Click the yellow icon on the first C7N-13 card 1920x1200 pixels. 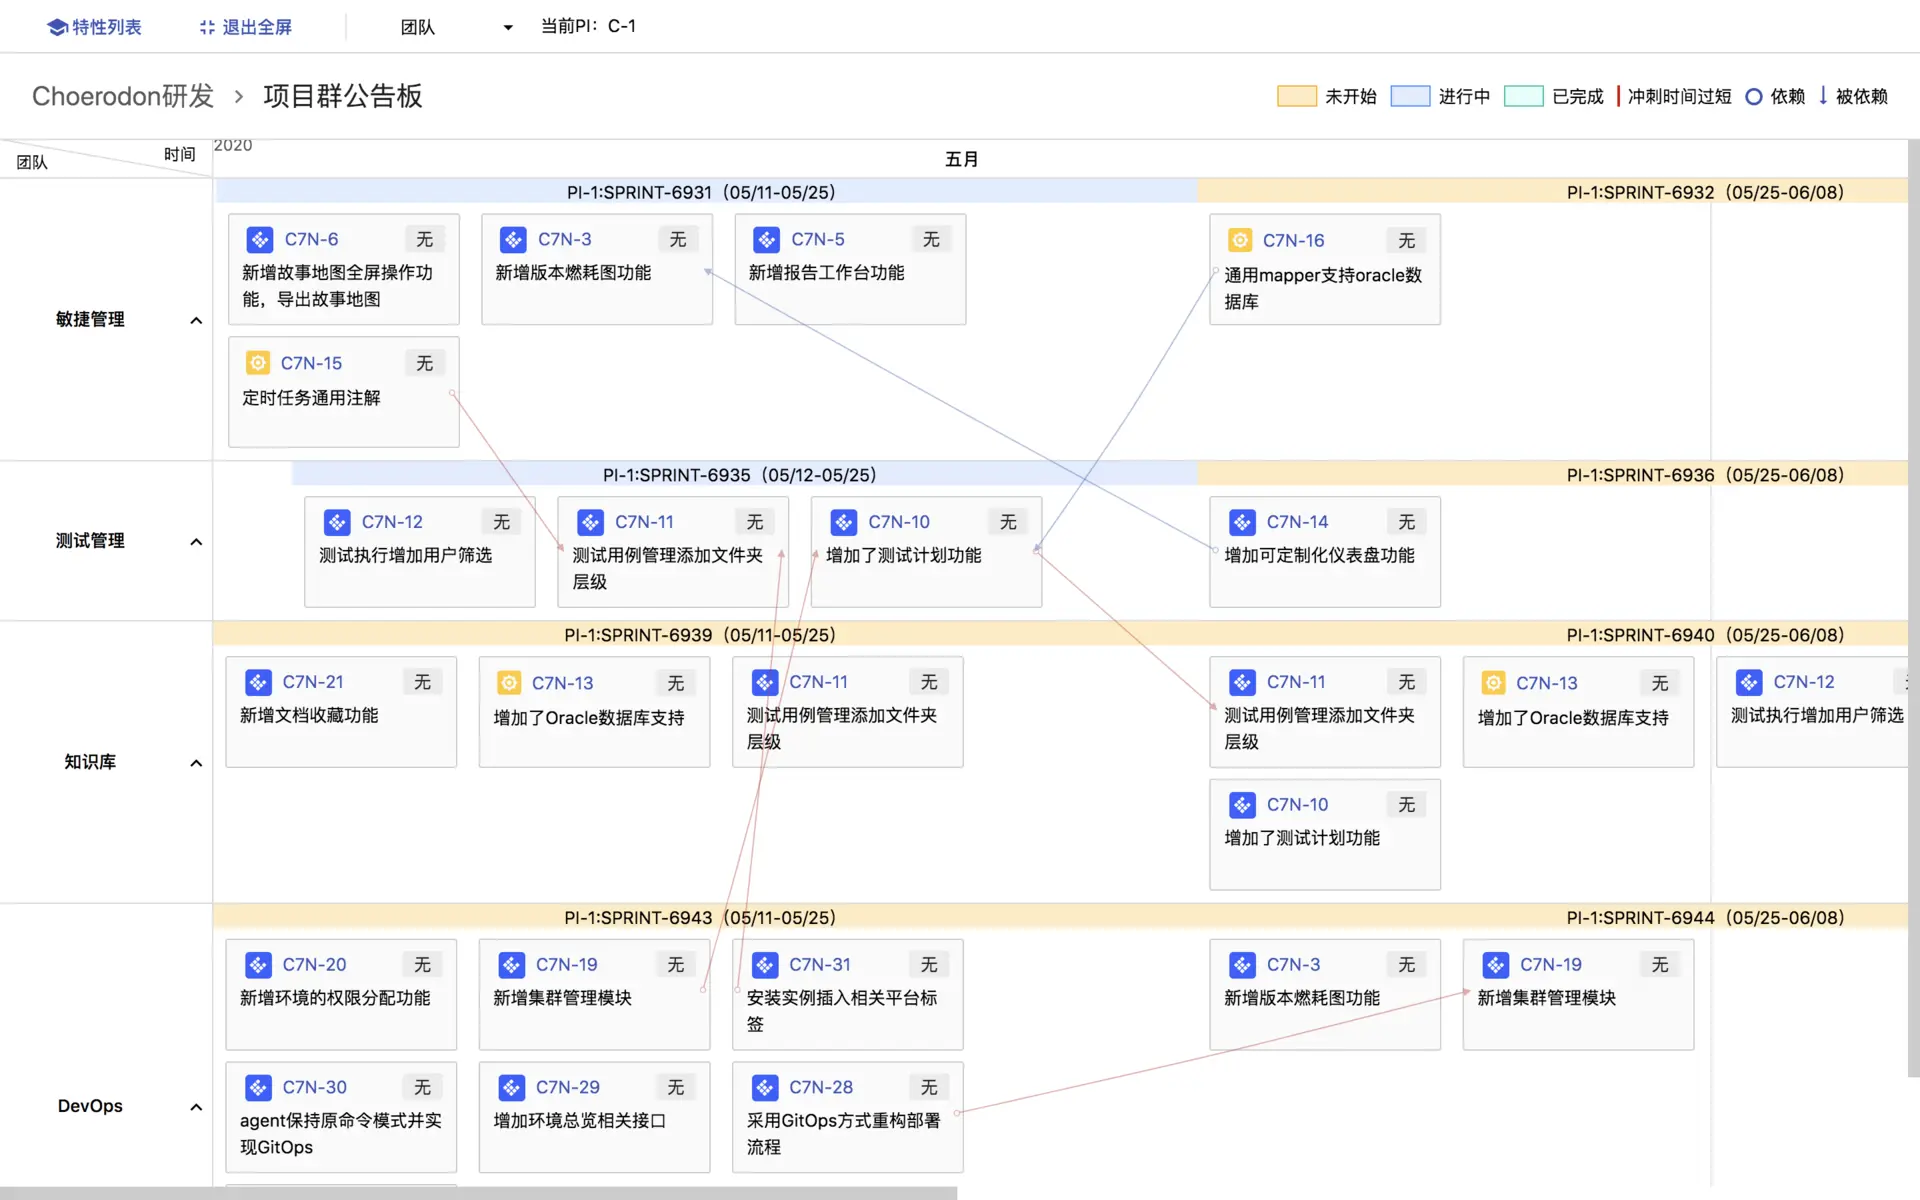click(x=509, y=683)
